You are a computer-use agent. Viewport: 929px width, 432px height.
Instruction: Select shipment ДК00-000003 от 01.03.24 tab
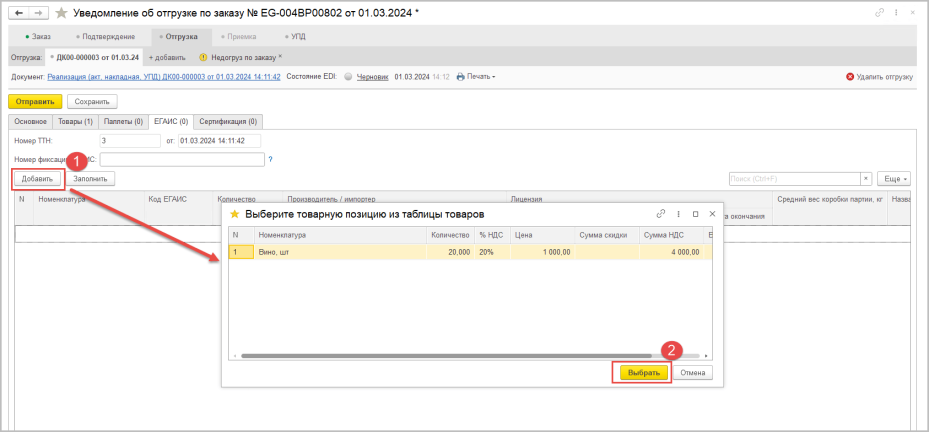click(x=94, y=57)
